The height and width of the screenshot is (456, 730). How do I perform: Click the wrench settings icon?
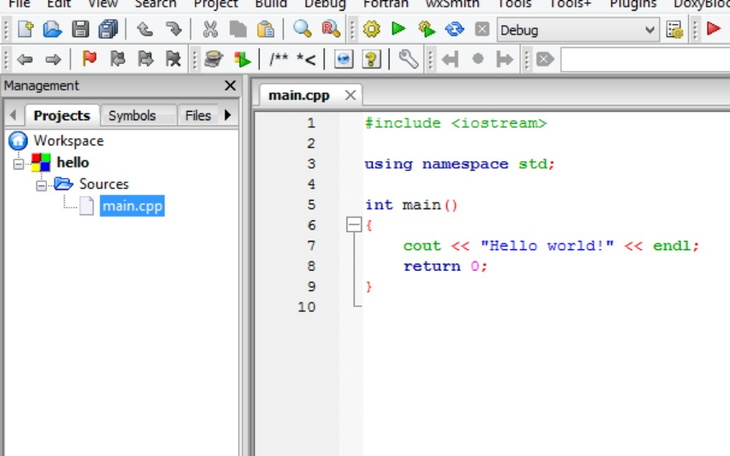pos(408,60)
